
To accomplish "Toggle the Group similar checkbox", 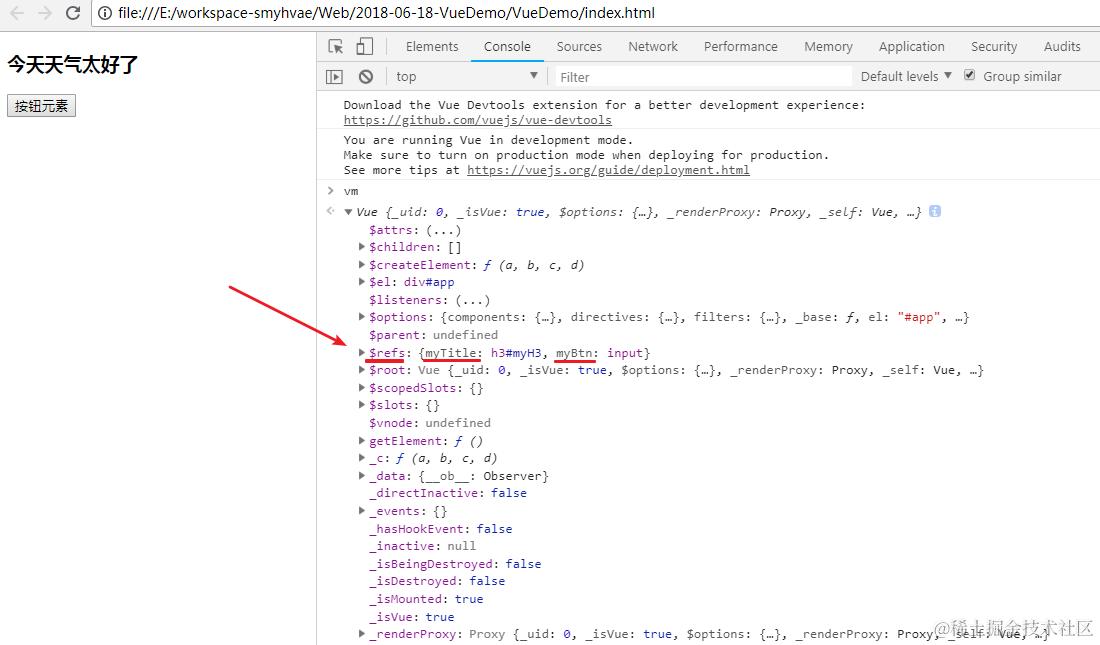I will pyautogui.click(x=970, y=75).
